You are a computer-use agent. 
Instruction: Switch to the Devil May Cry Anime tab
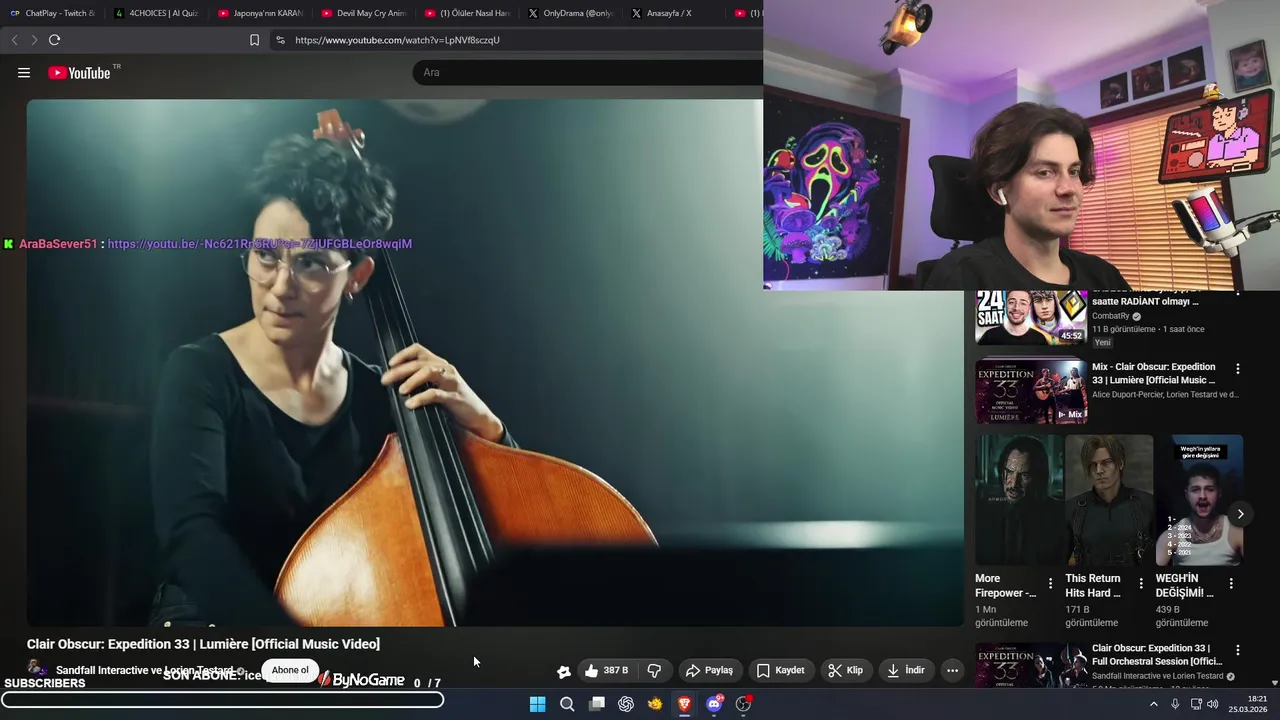pyautogui.click(x=365, y=13)
